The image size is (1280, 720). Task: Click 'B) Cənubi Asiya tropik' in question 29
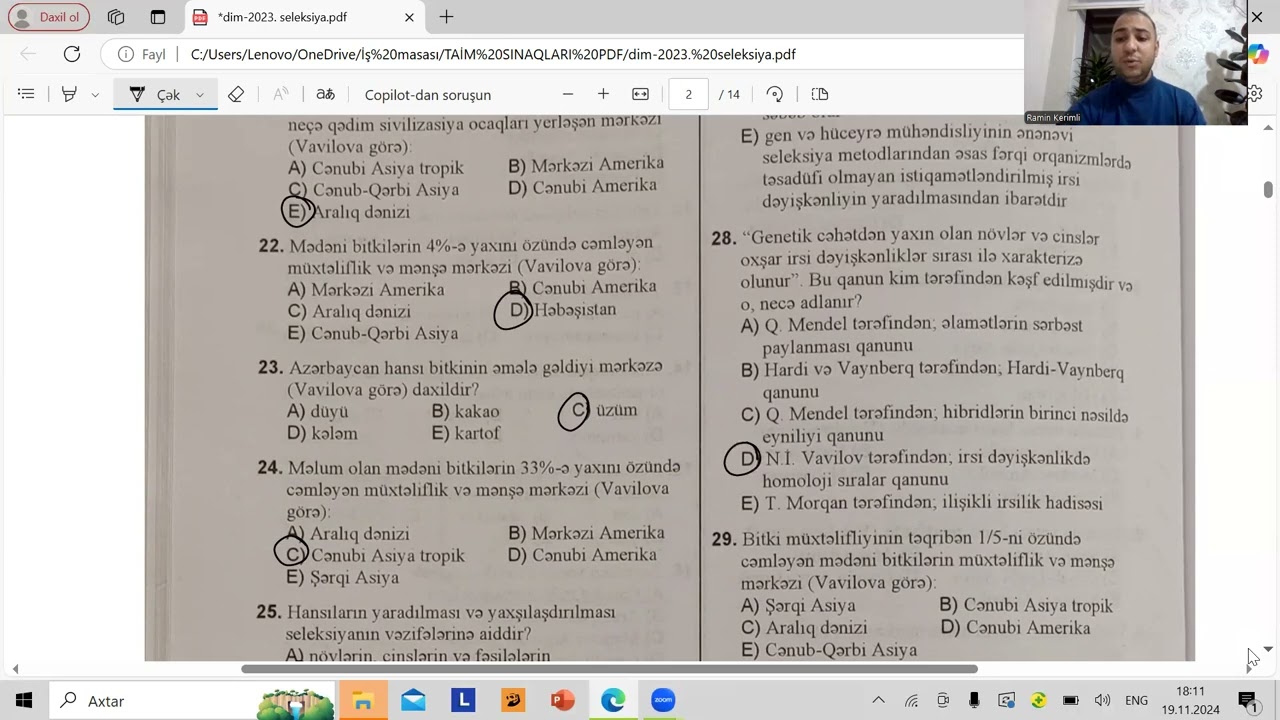[1026, 605]
